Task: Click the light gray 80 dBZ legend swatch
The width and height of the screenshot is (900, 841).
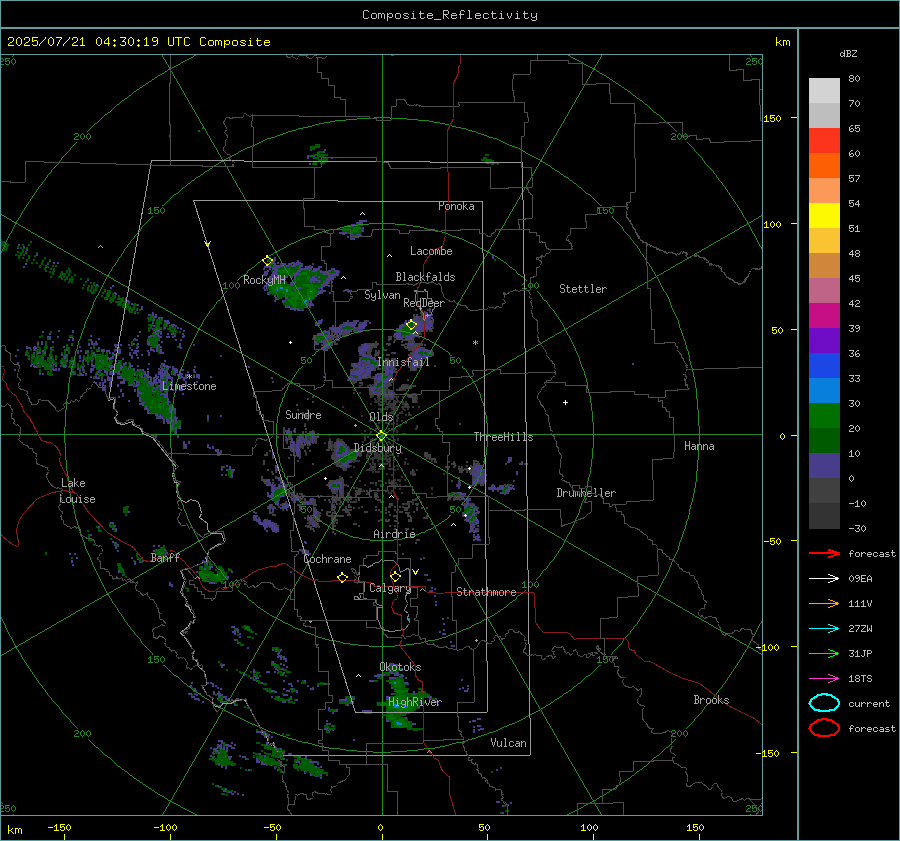Action: tap(824, 91)
